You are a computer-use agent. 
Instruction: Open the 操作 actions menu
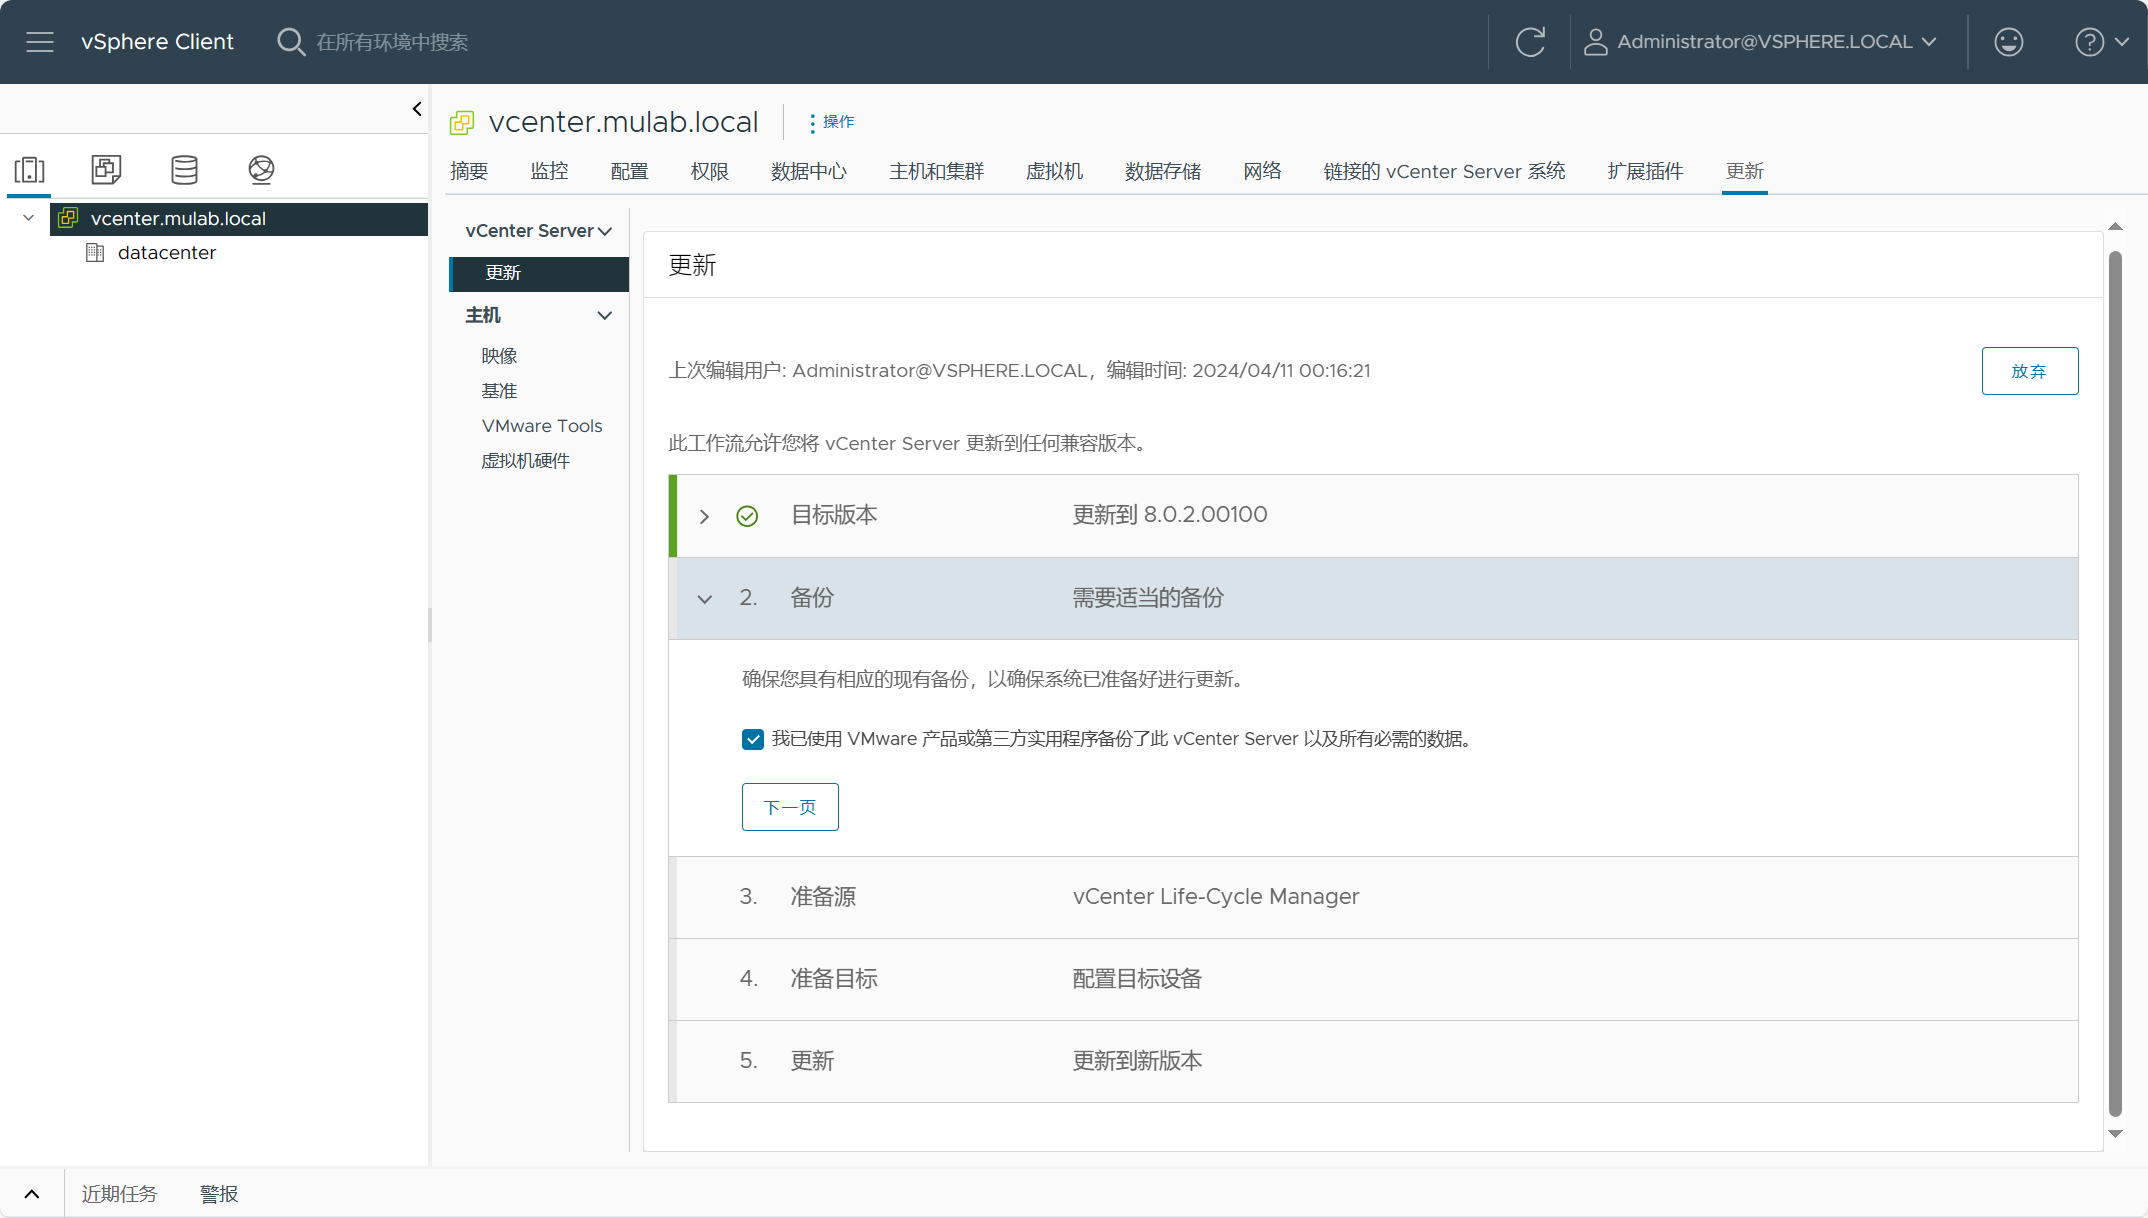click(832, 122)
